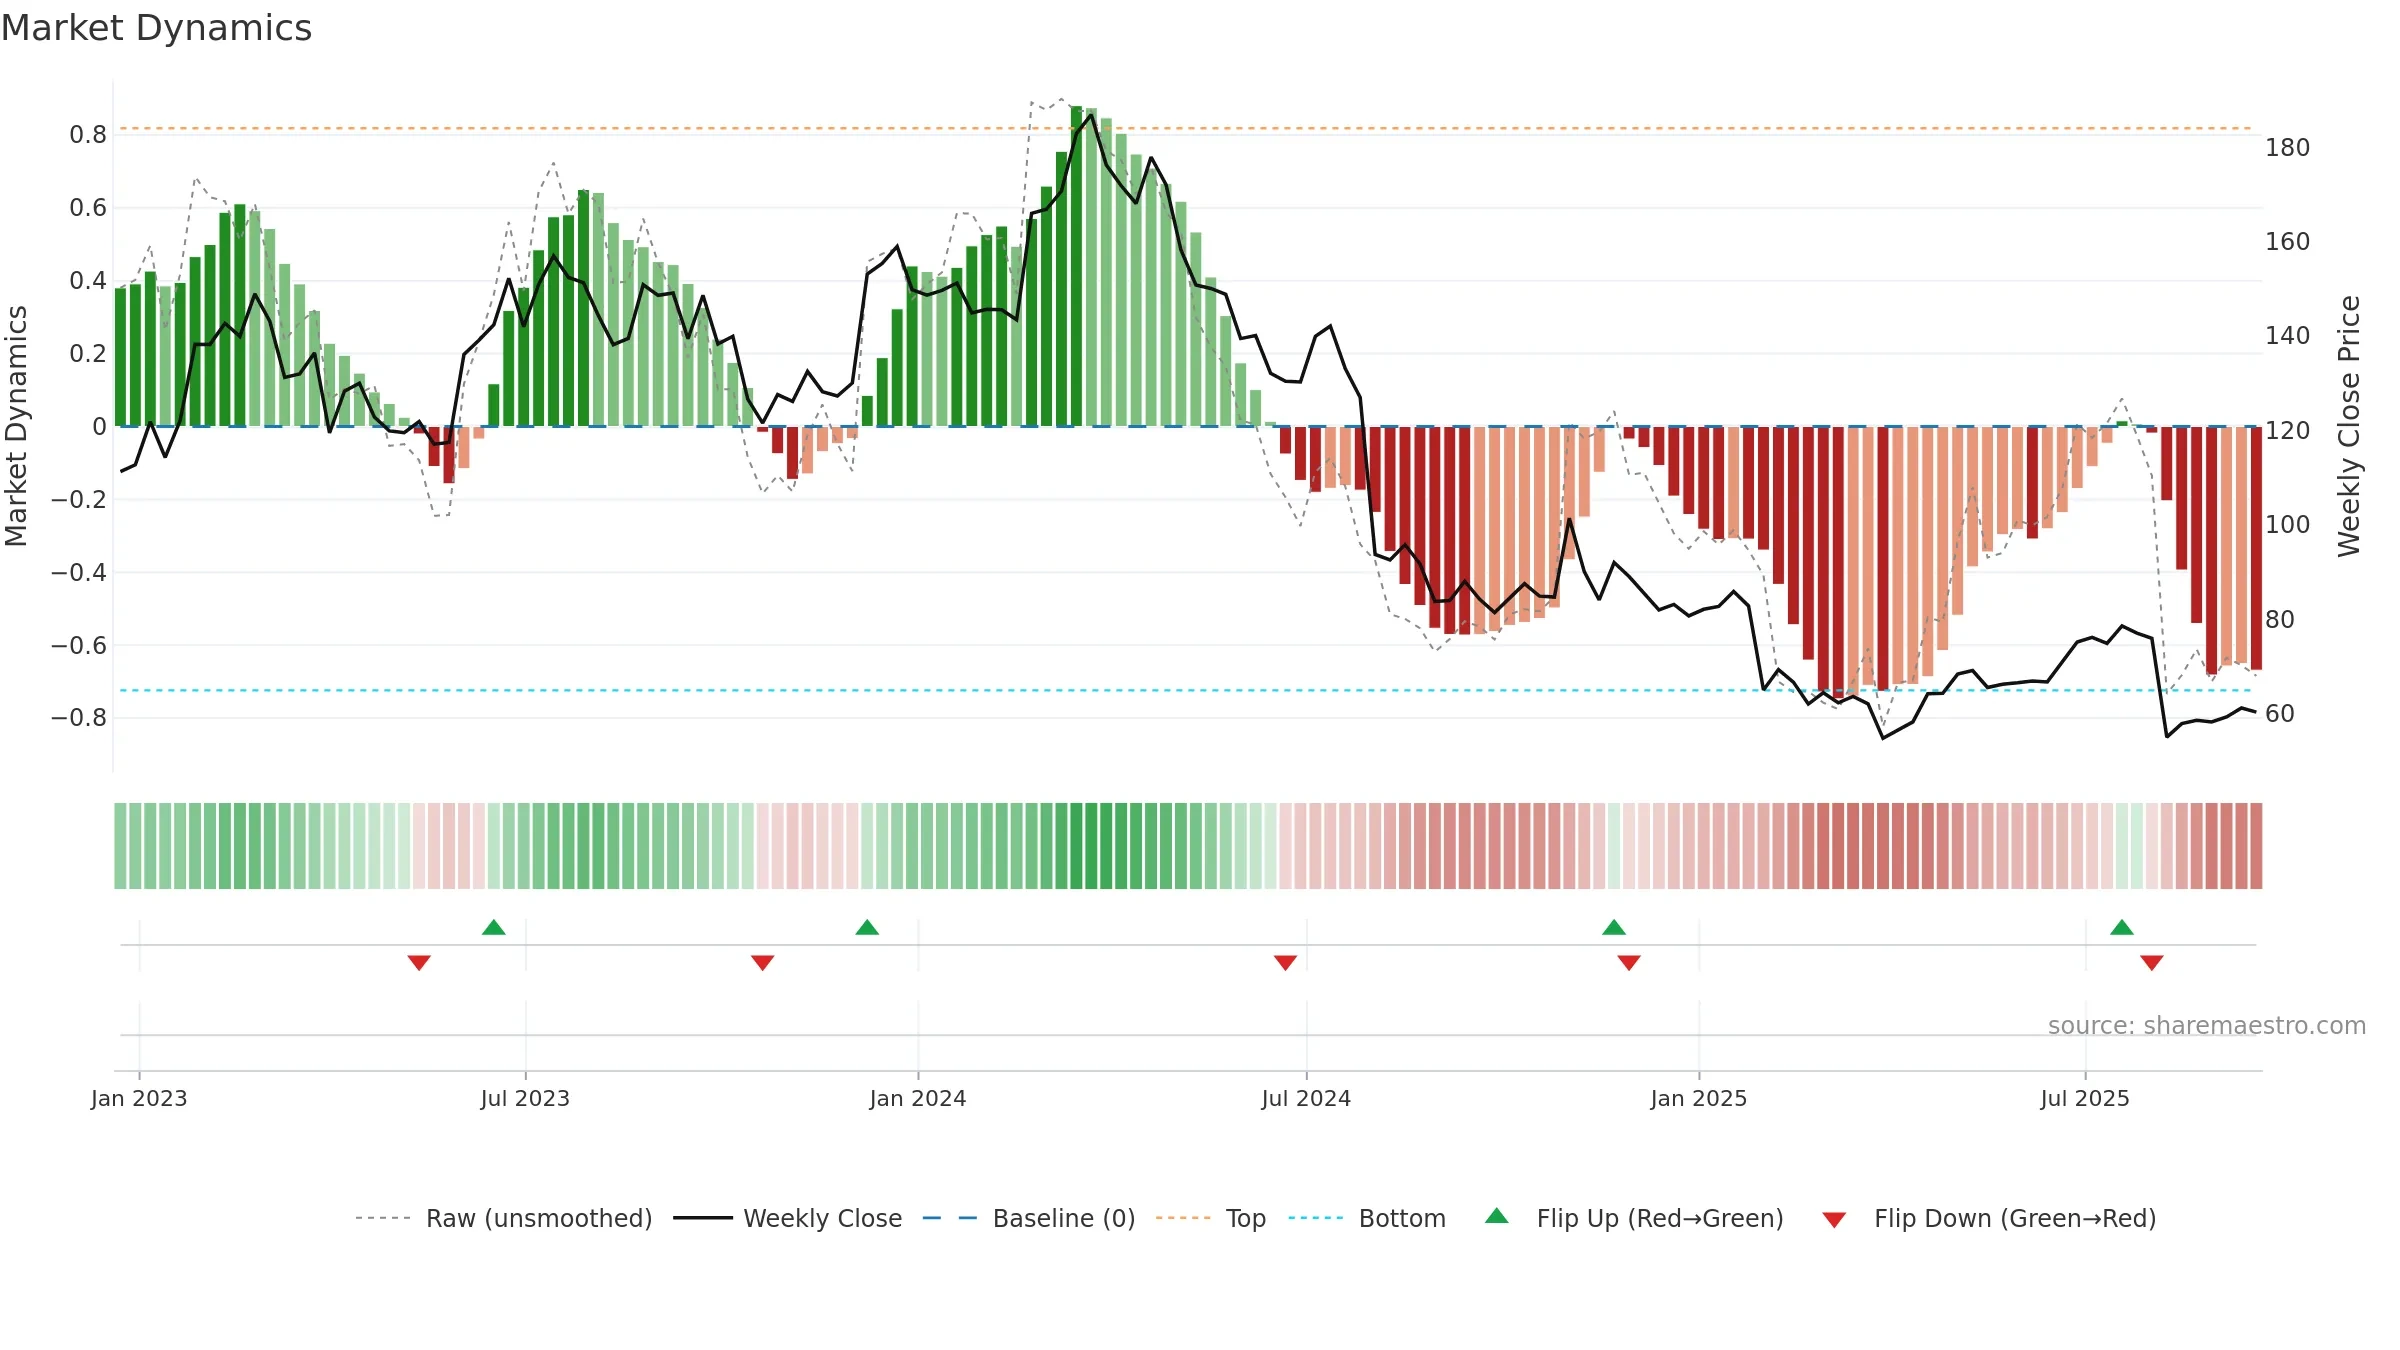
Task: Click the 140 price axis label
Action: point(2288,336)
